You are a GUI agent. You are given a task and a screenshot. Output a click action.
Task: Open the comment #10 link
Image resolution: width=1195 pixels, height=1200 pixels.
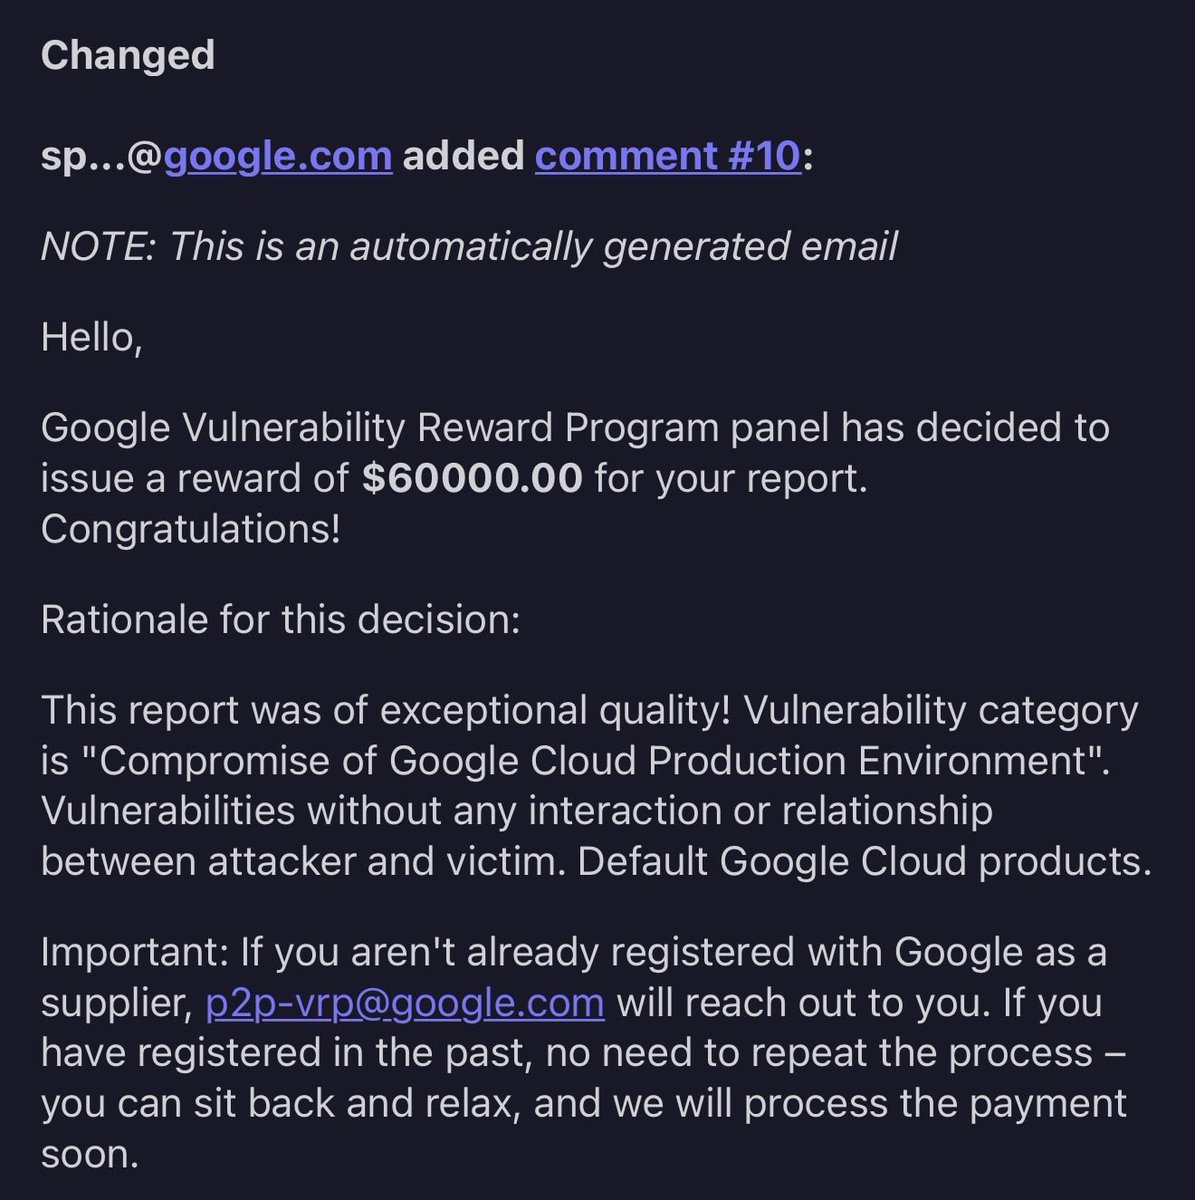[668, 156]
